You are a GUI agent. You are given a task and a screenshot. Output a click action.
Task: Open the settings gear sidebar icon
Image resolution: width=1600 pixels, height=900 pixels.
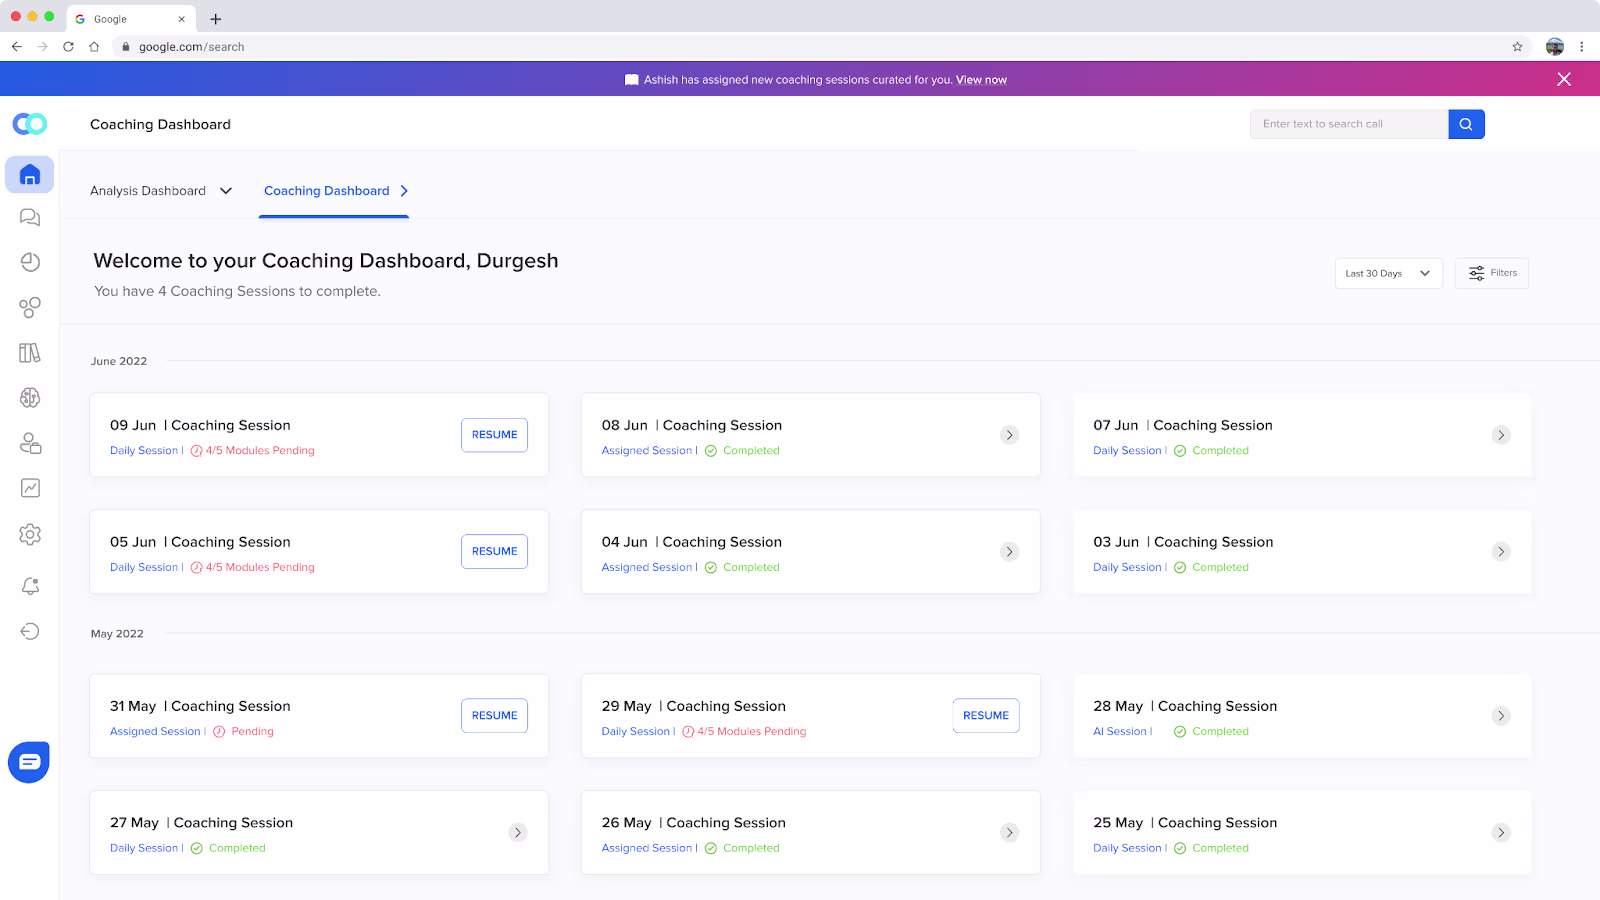pyautogui.click(x=30, y=534)
